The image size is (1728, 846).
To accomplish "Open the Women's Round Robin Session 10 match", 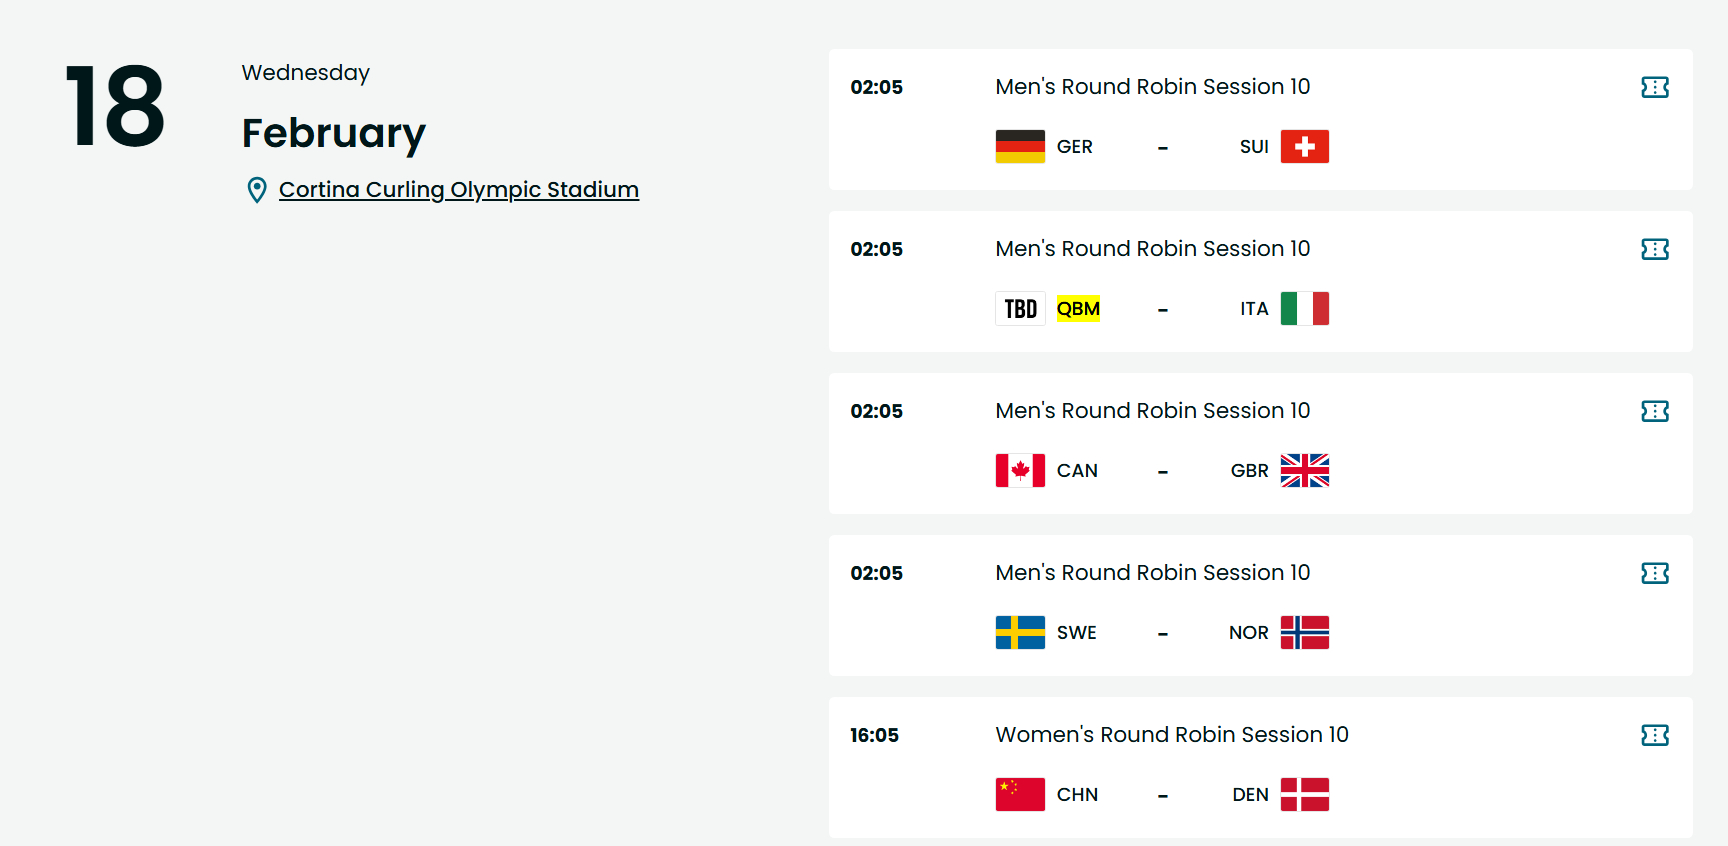I will pos(1171,735).
